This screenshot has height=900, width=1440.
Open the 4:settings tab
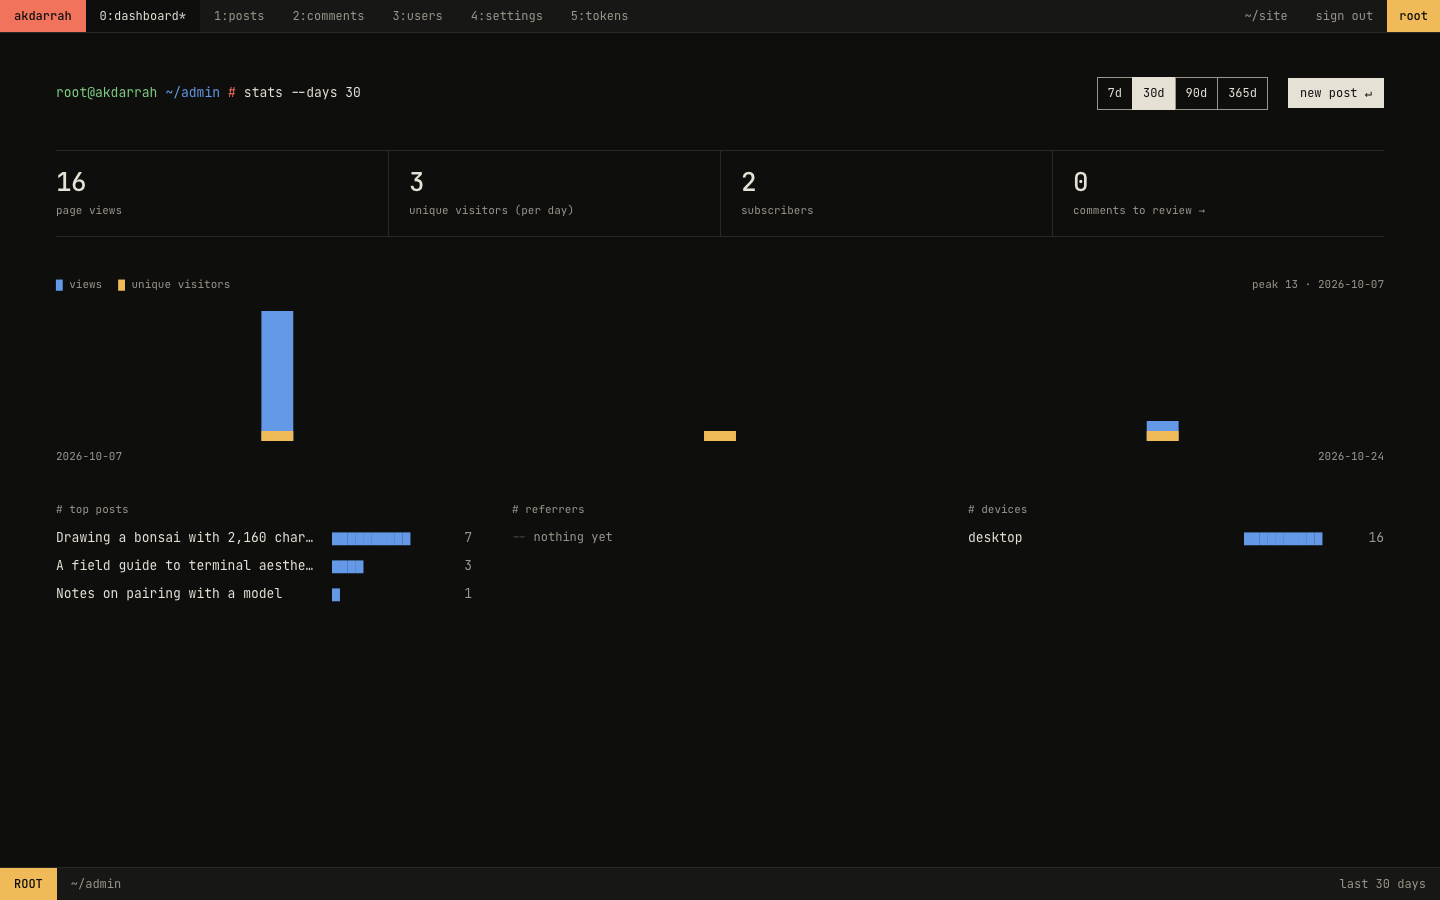(507, 16)
